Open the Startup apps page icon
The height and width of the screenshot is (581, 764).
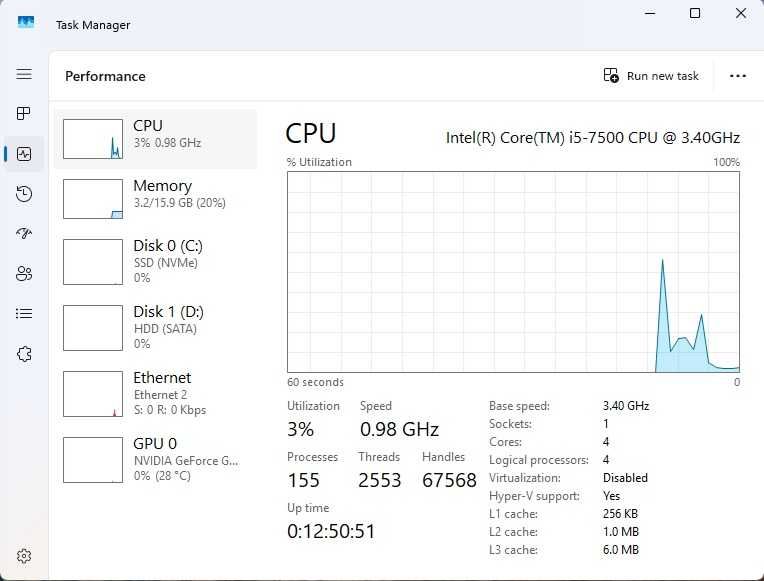click(x=24, y=234)
